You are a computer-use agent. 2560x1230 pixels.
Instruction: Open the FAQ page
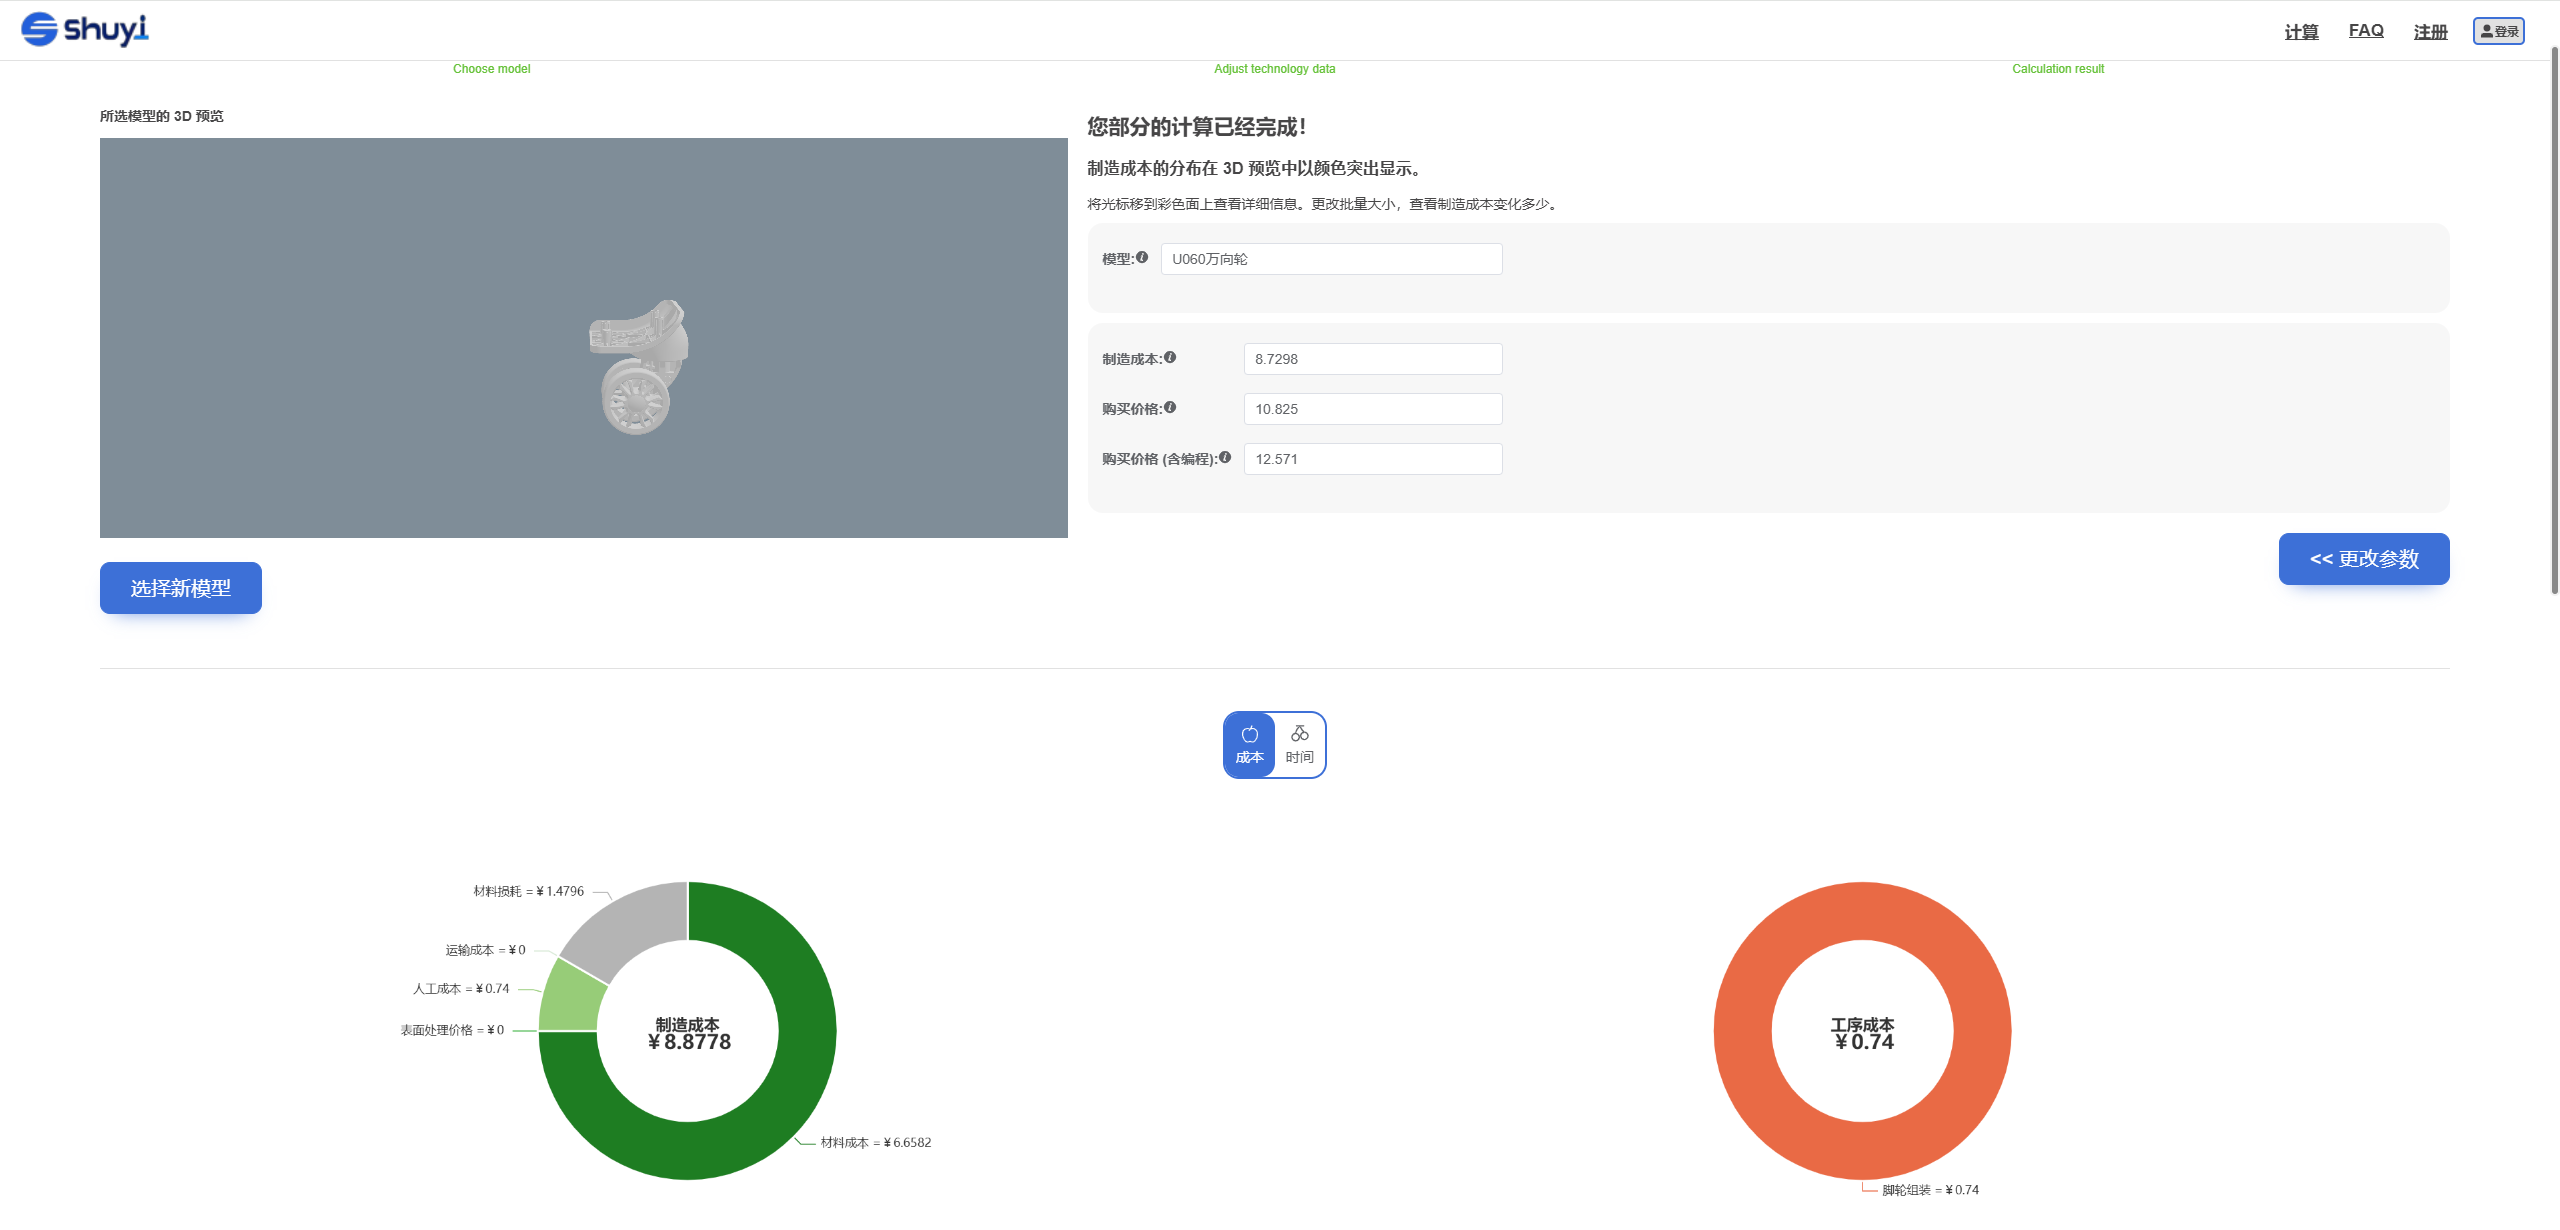pyautogui.click(x=2366, y=31)
